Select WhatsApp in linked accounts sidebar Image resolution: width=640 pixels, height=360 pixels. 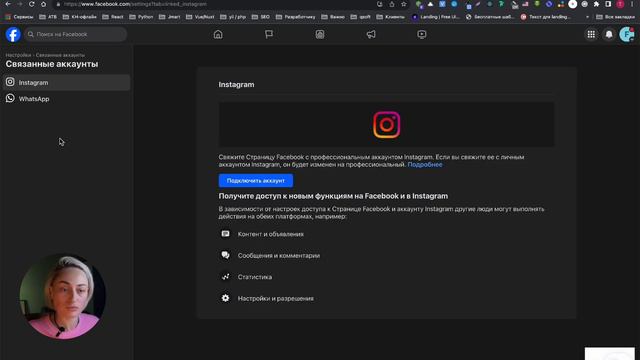67,99
